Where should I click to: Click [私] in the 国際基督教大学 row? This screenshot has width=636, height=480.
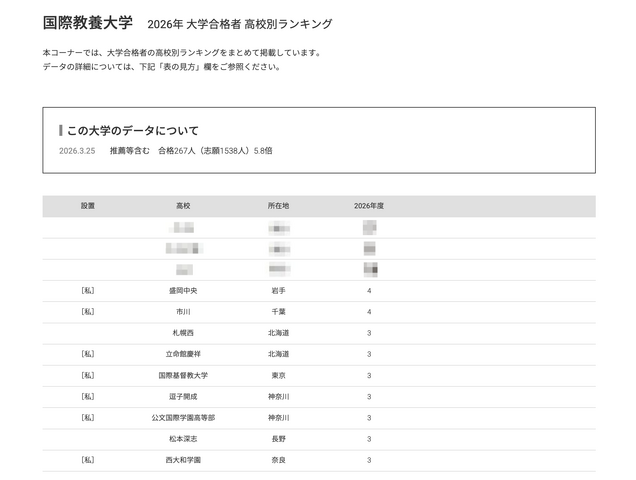tap(88, 375)
